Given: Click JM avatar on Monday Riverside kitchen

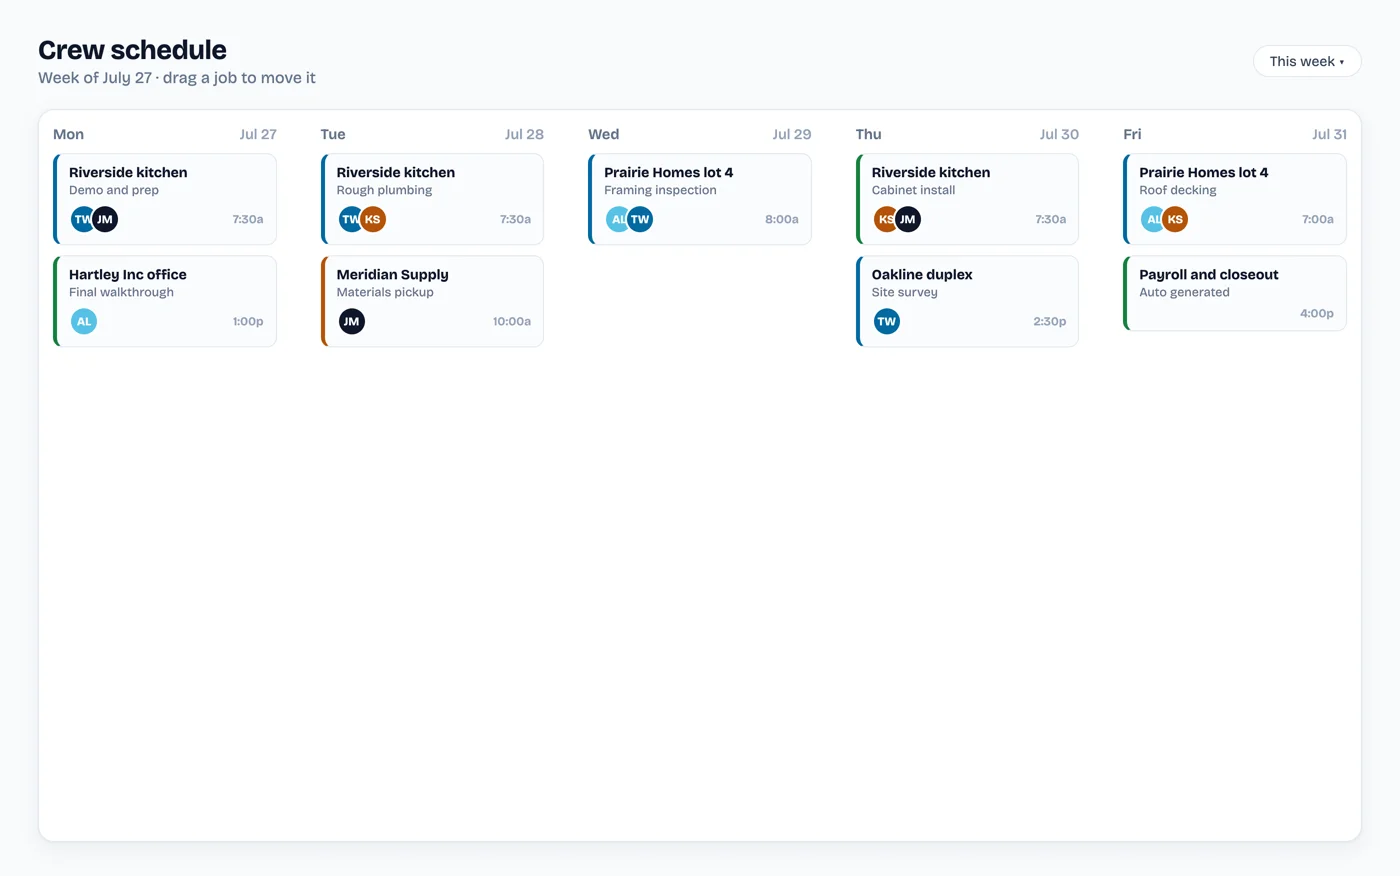Looking at the screenshot, I should [105, 219].
